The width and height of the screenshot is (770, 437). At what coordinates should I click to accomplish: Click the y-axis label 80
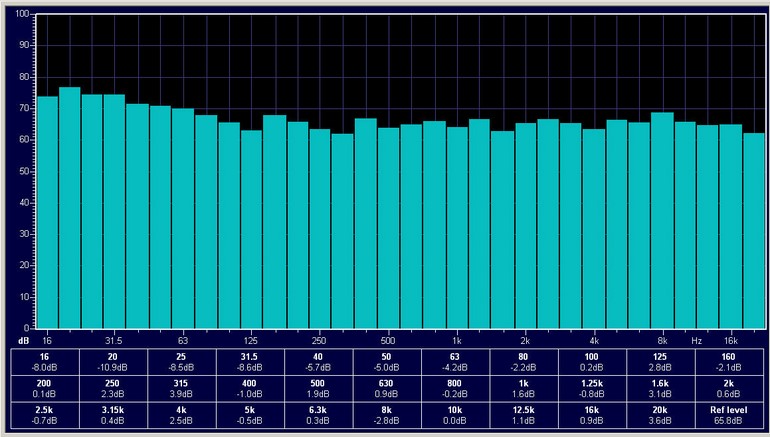pos(25,77)
